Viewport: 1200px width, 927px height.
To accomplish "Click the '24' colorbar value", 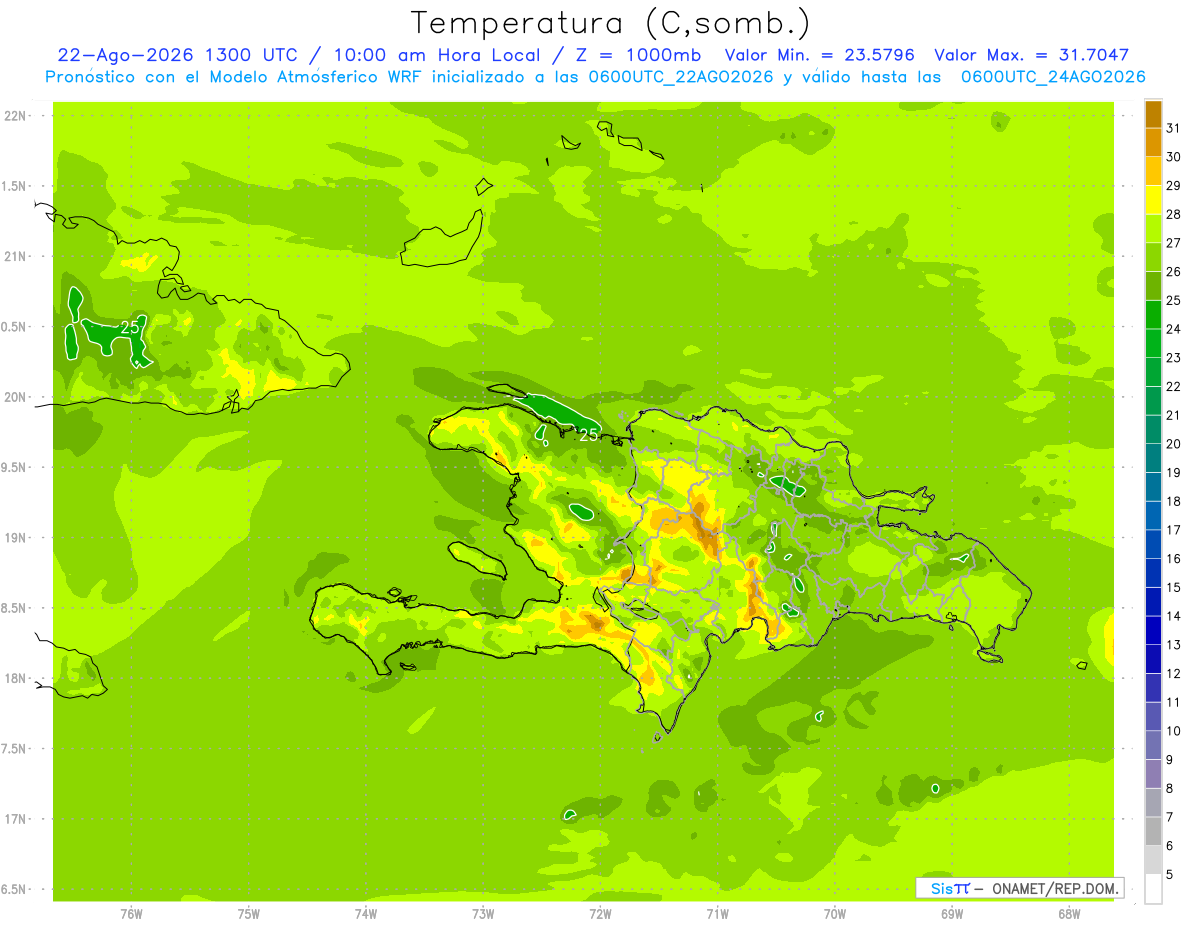I will click(1174, 329).
